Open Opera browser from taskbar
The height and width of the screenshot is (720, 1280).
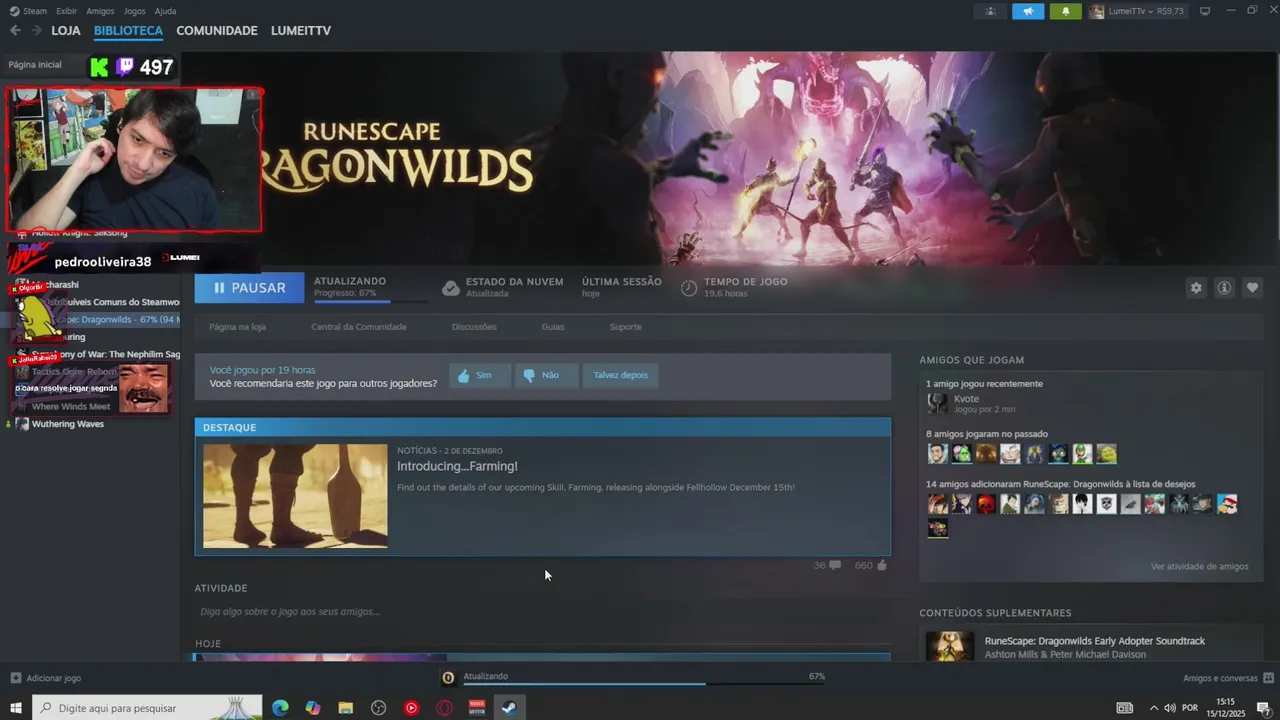[444, 708]
